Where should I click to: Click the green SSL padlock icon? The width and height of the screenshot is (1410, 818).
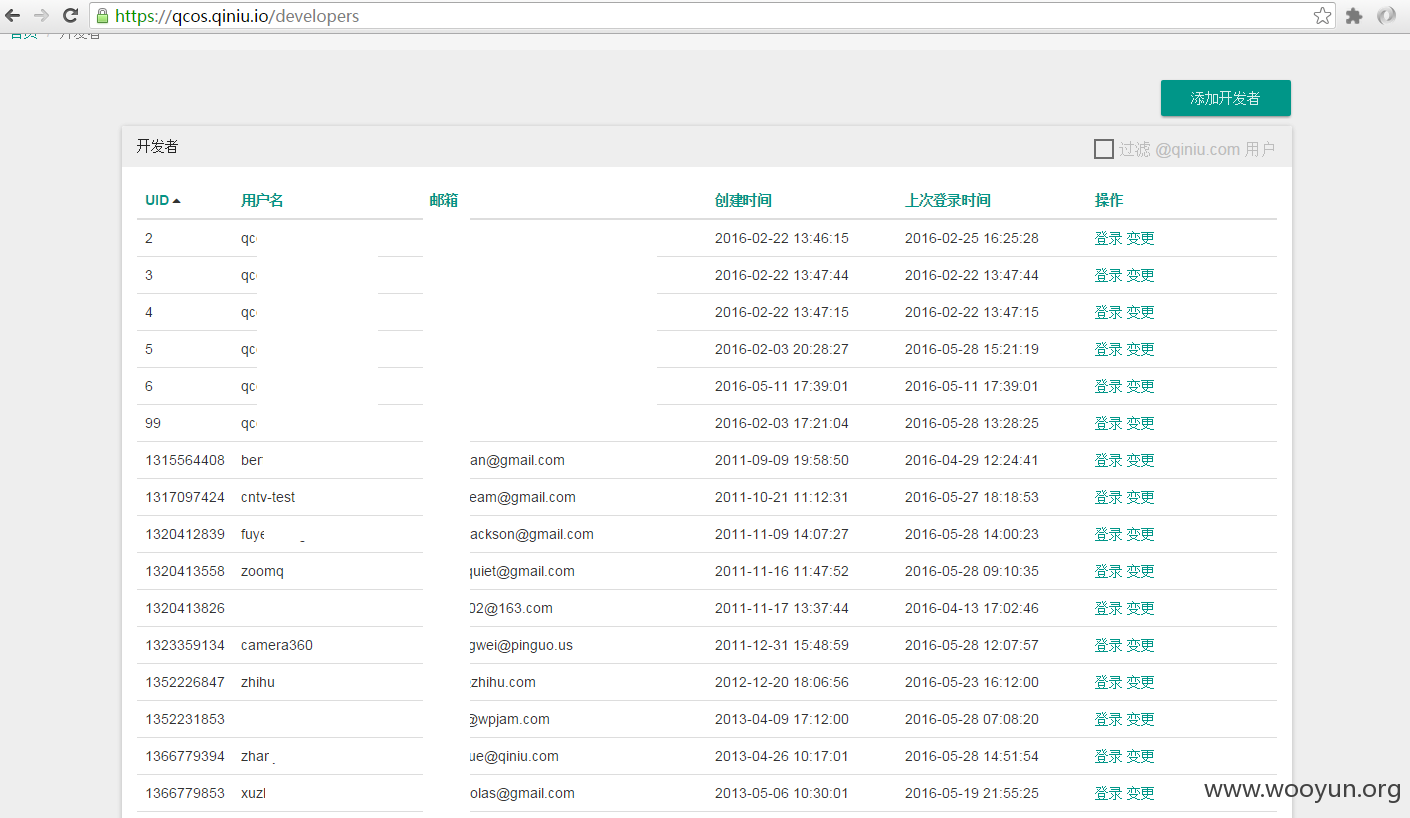click(101, 16)
